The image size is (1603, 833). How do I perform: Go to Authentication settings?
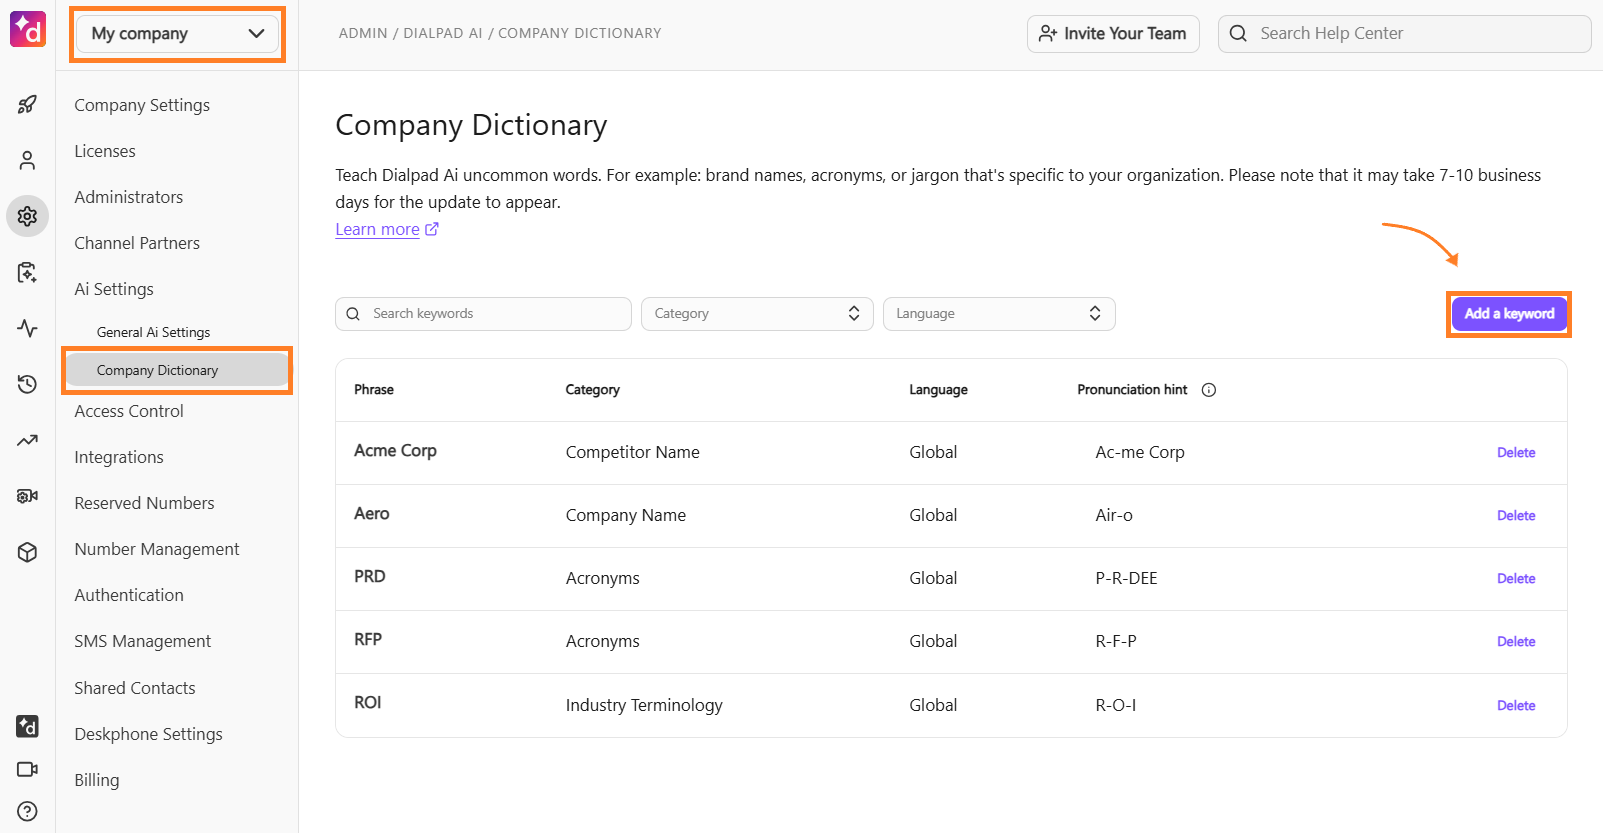pos(129,595)
